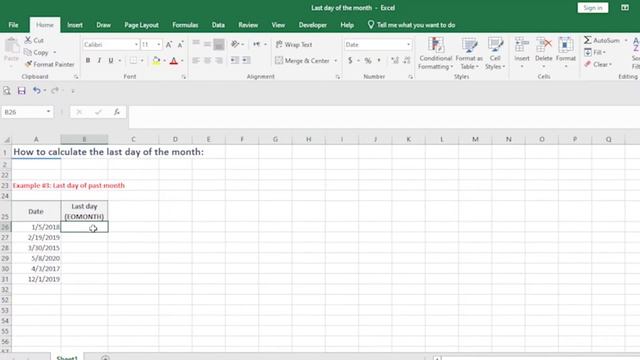Open the Borders button
Viewport: 640px width, 360px height.
(133, 60)
